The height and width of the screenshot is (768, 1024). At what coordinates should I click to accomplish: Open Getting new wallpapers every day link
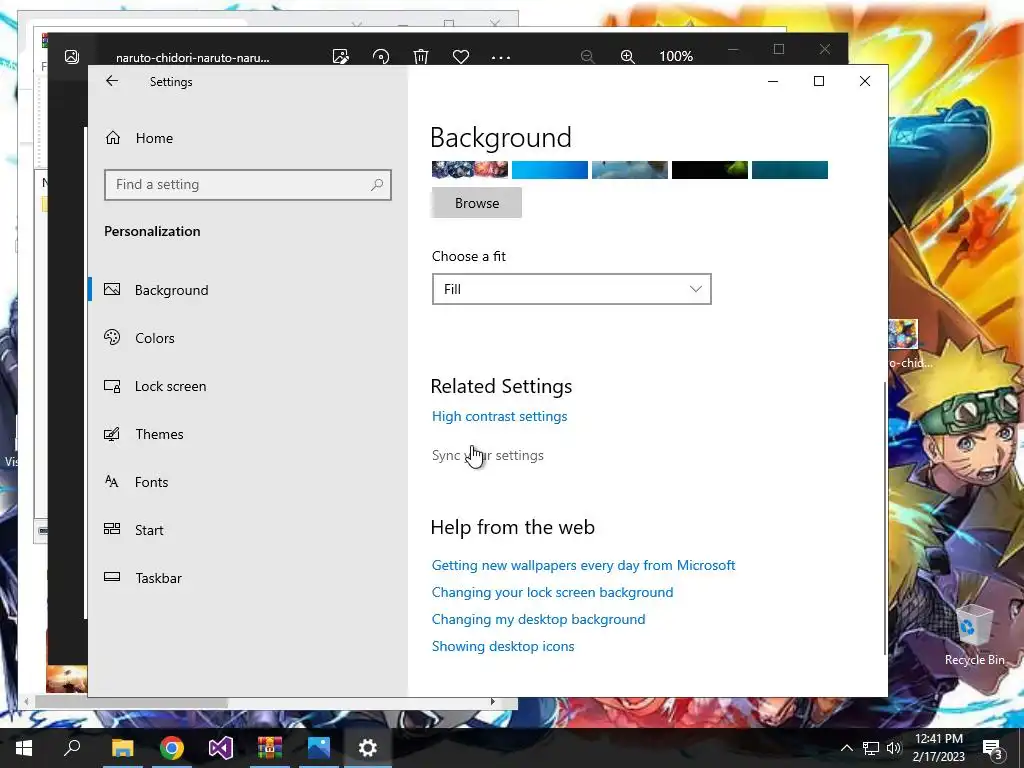(x=583, y=566)
